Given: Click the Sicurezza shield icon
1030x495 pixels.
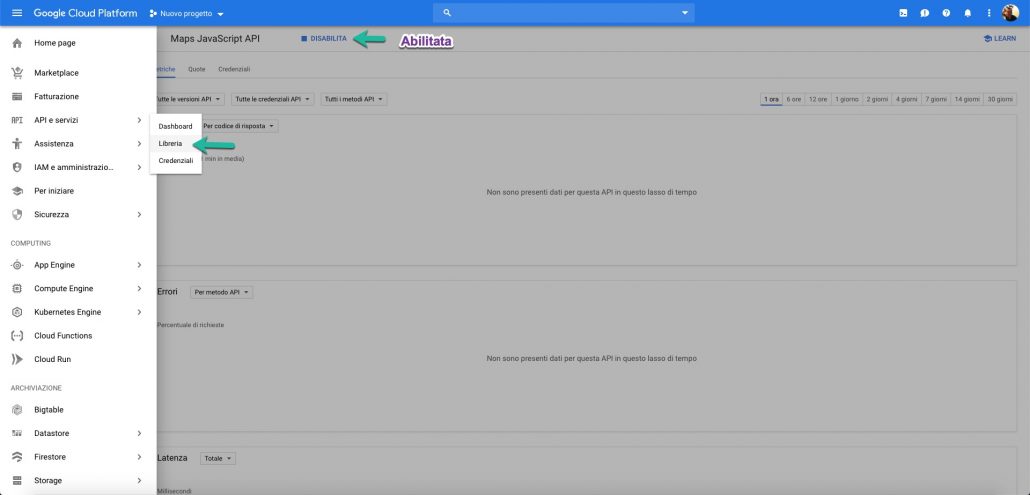Looking at the screenshot, I should coord(17,215).
